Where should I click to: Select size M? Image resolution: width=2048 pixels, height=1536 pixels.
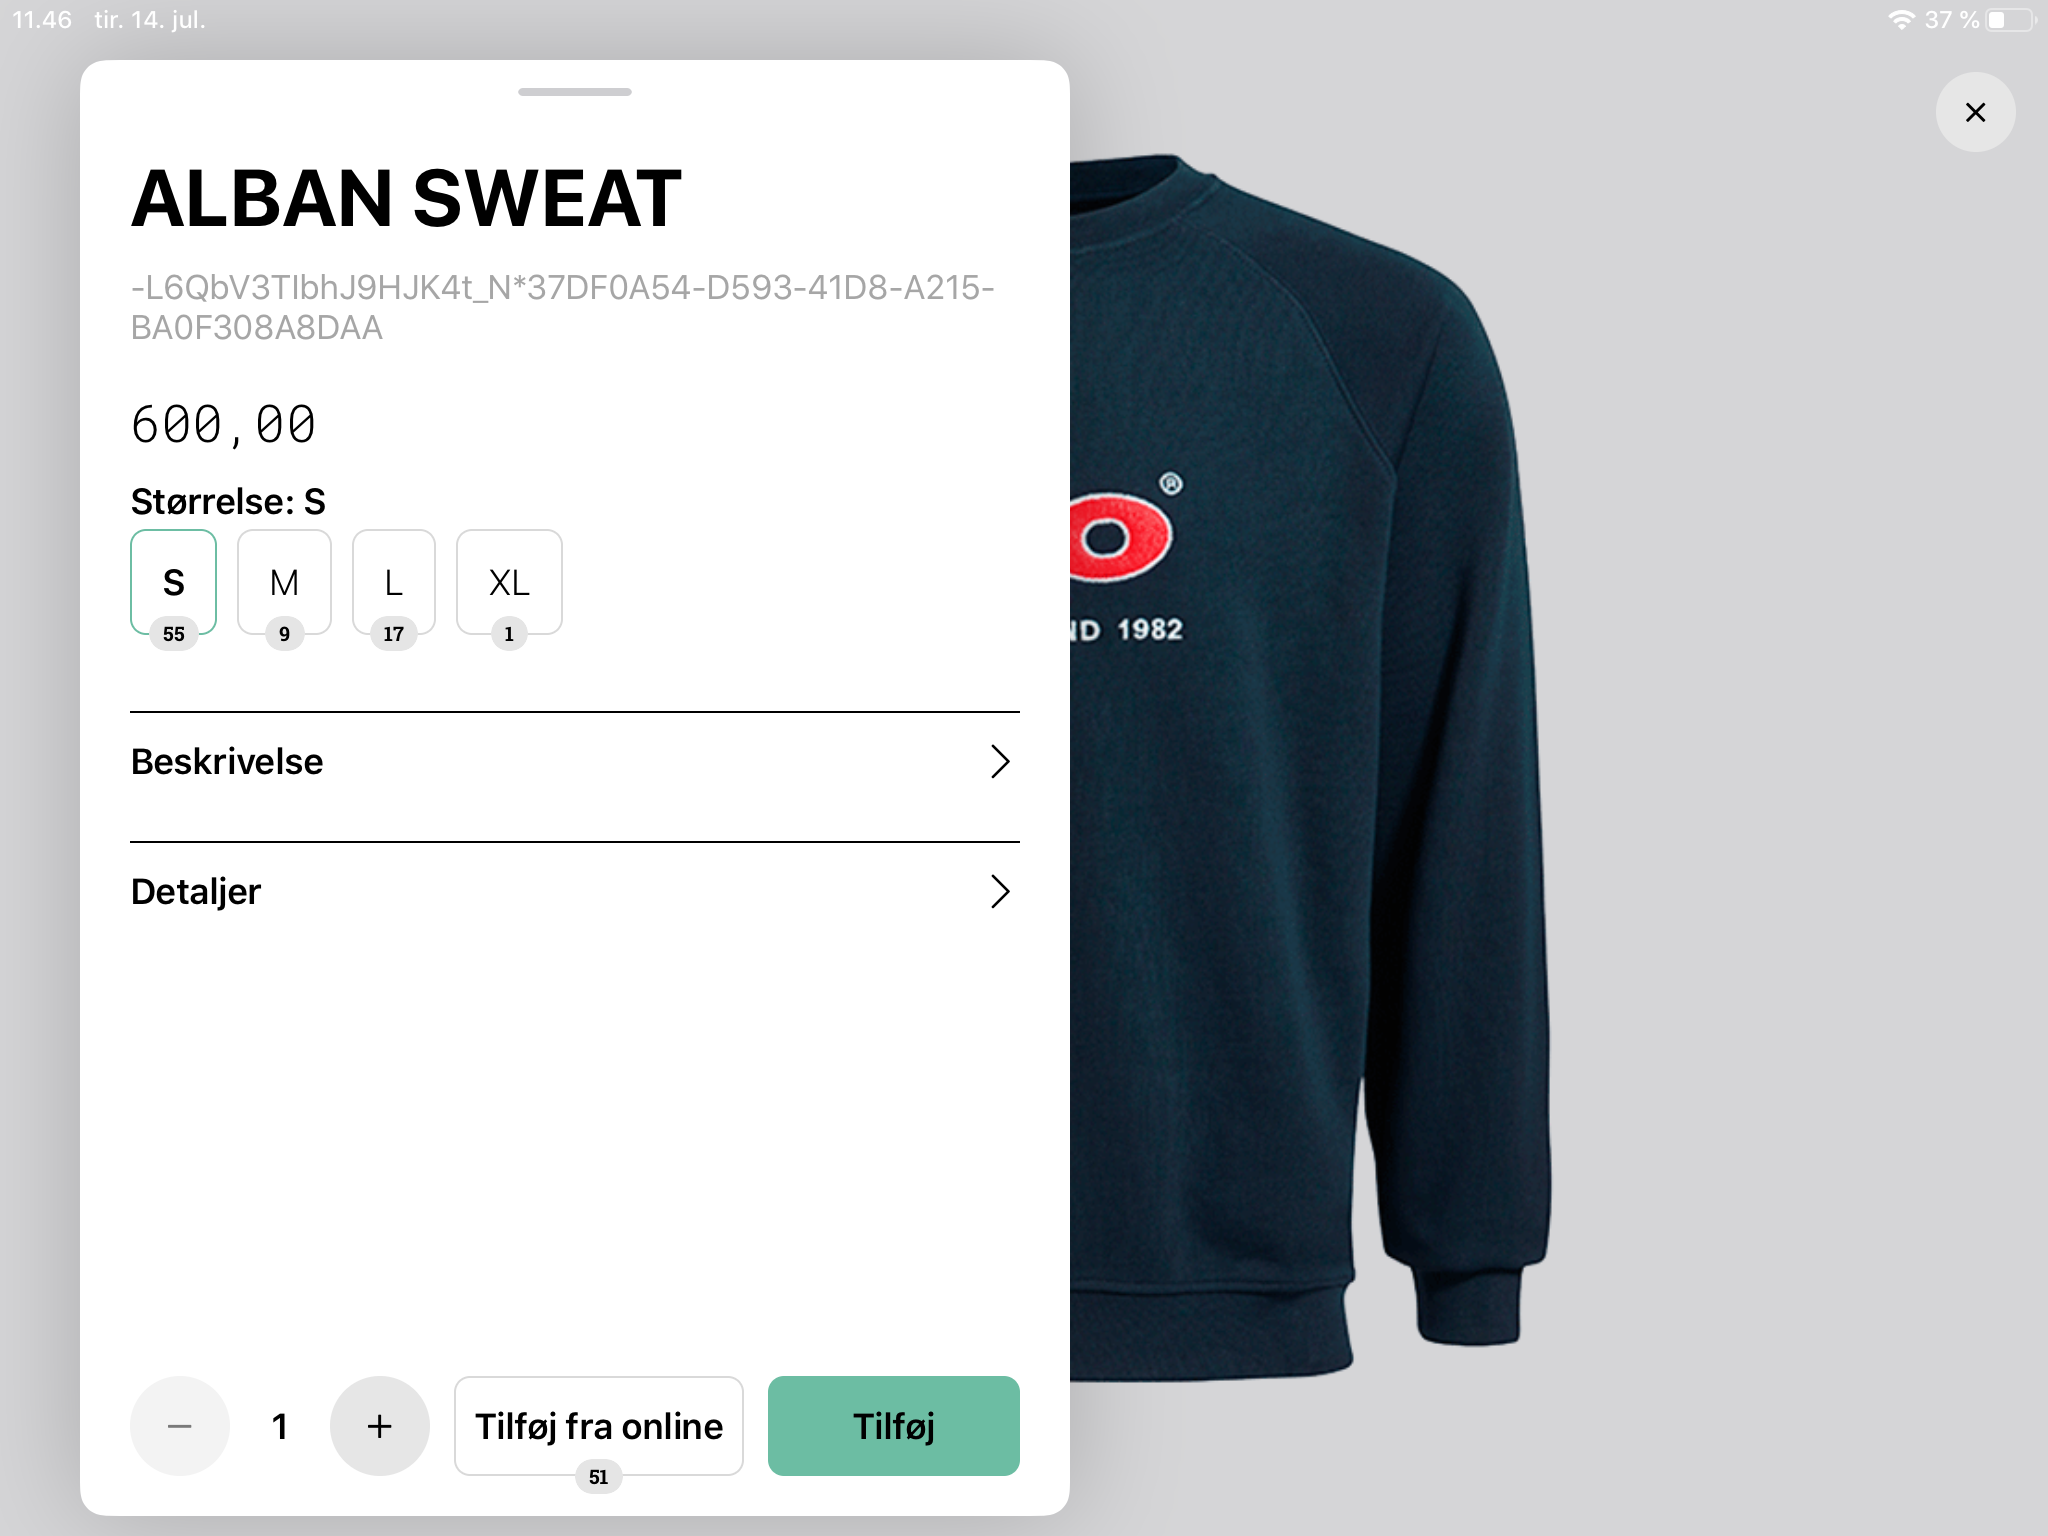284,582
